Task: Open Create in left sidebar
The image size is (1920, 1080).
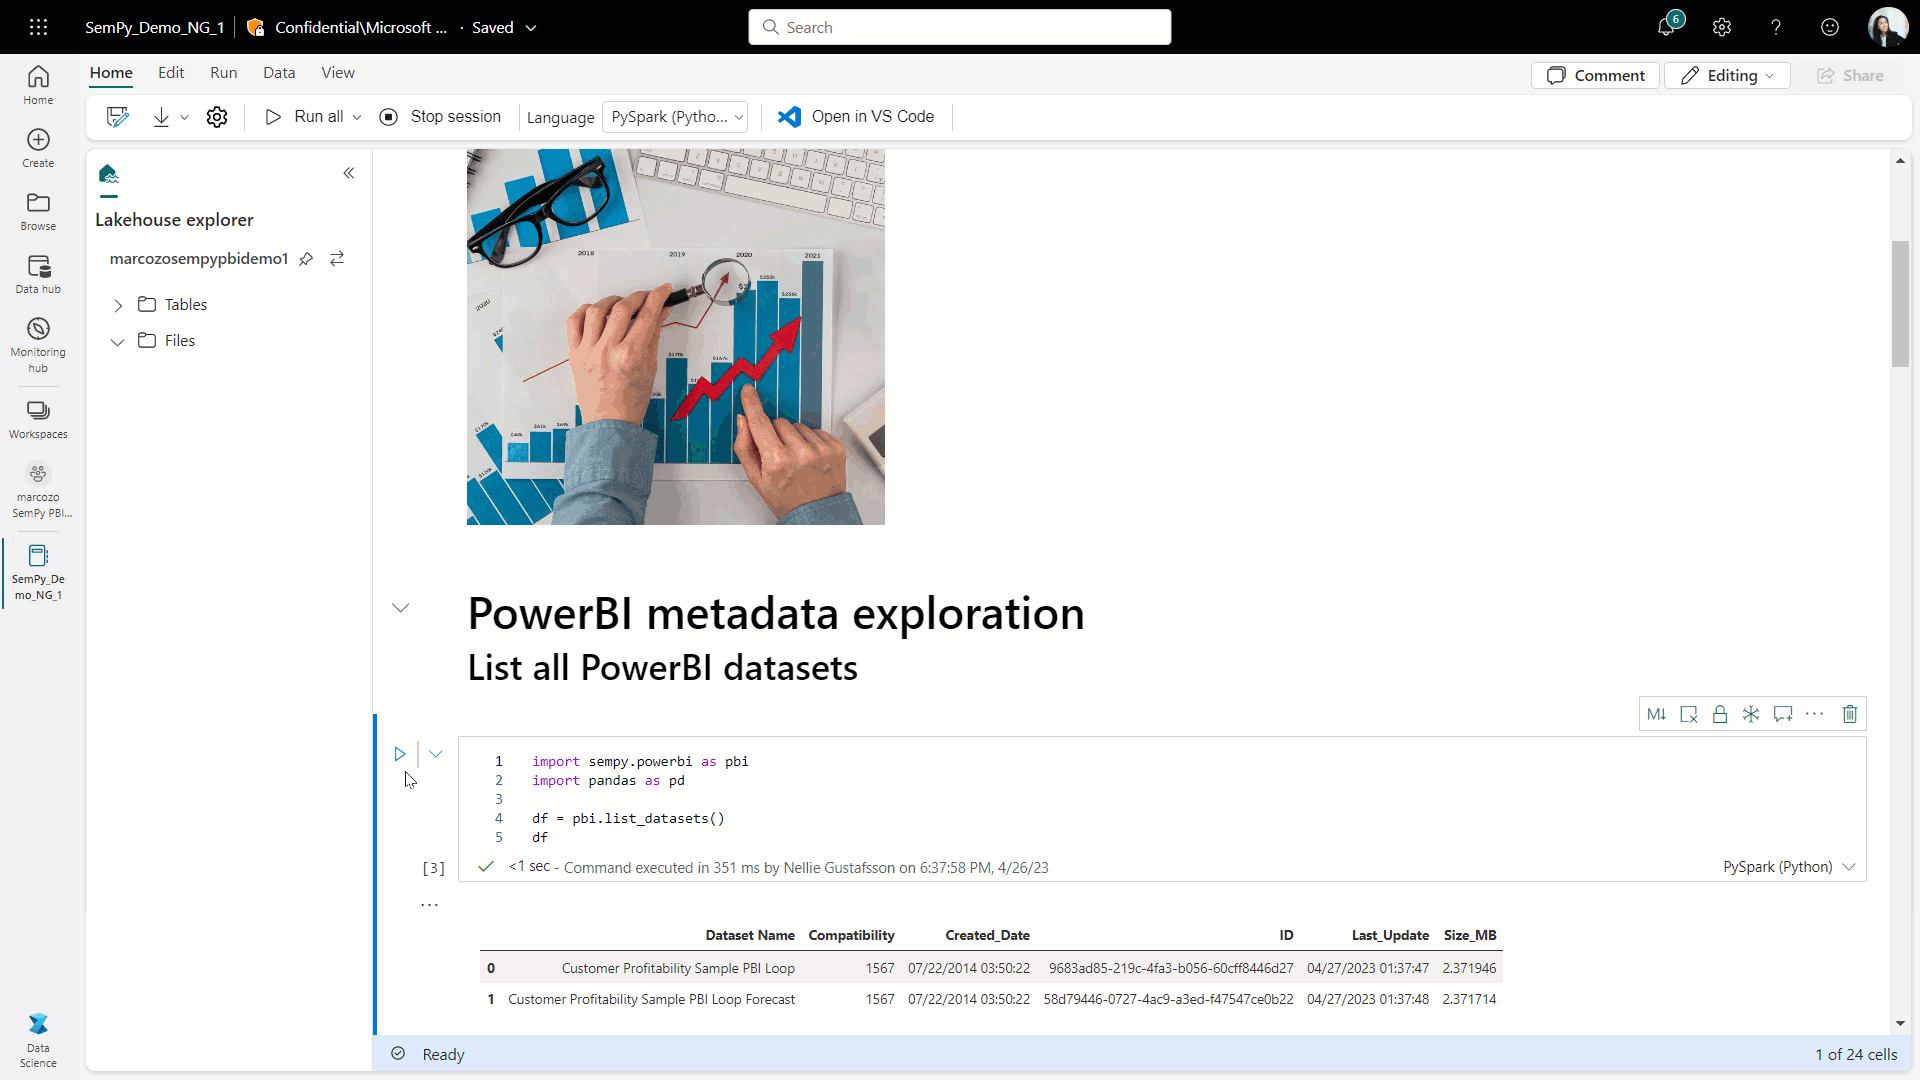Action: click(38, 148)
